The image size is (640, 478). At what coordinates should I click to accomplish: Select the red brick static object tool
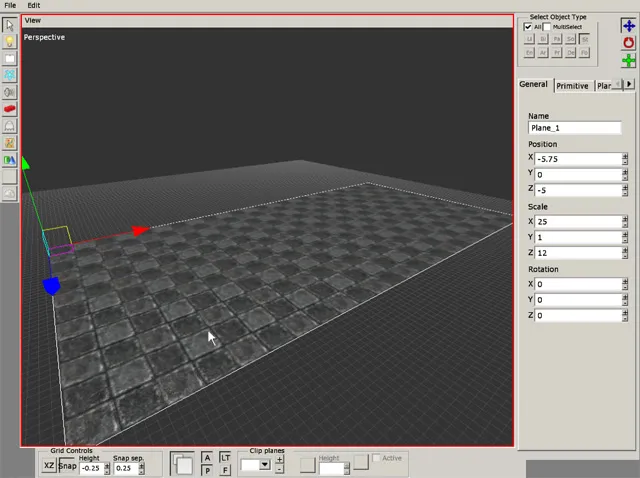[x=9, y=109]
